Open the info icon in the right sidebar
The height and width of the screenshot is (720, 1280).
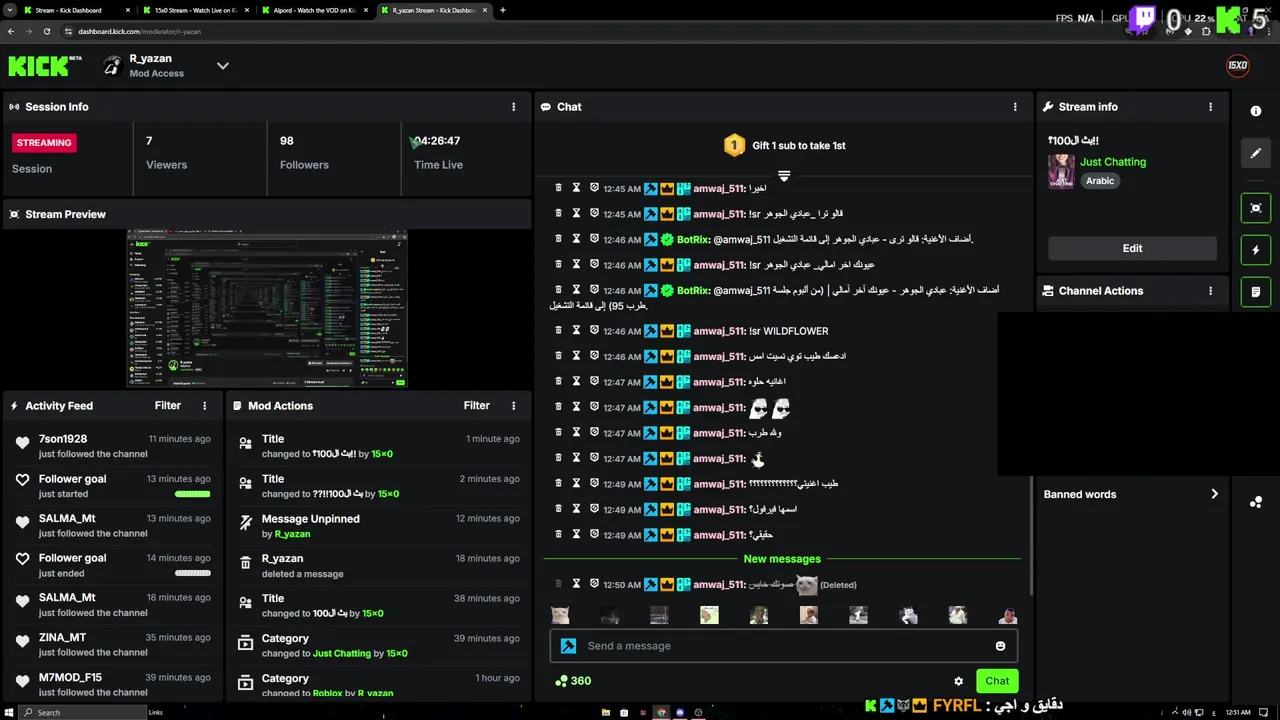click(x=1256, y=111)
